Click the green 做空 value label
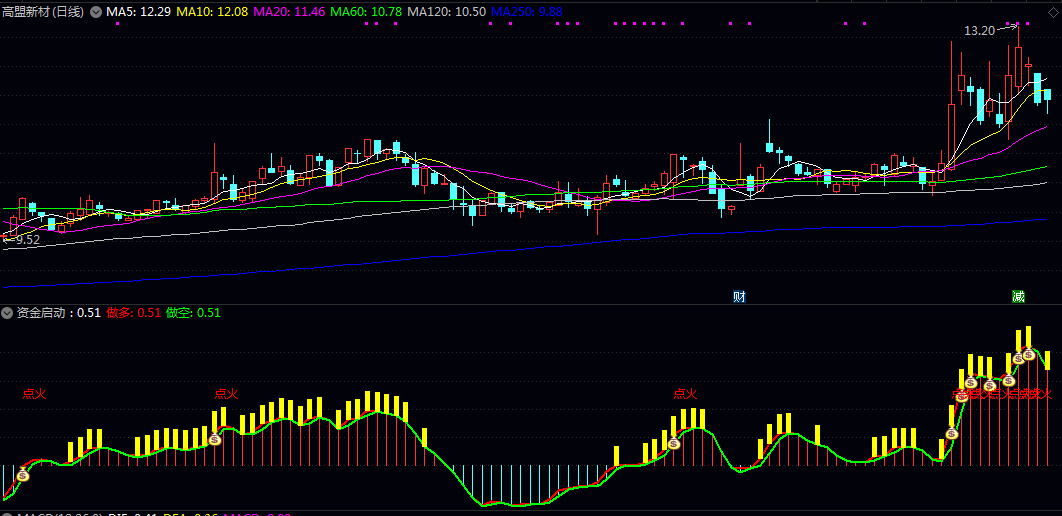 click(x=193, y=313)
